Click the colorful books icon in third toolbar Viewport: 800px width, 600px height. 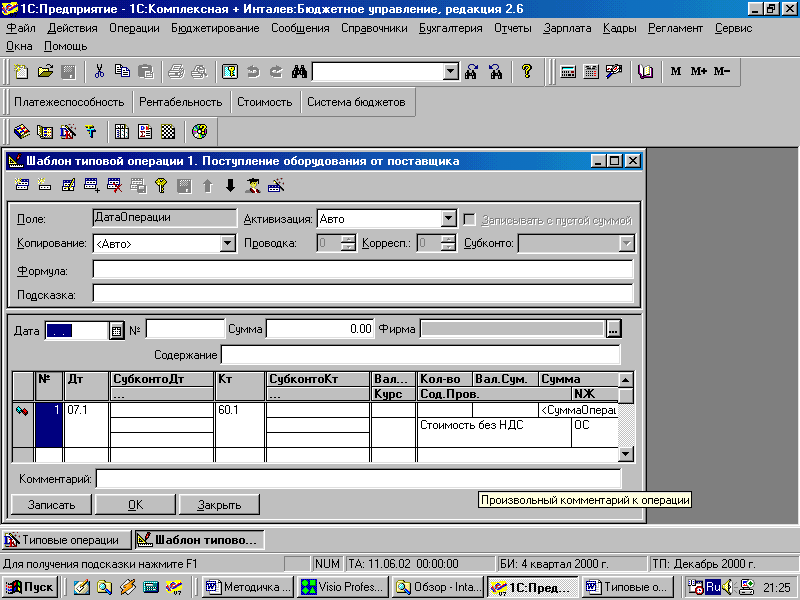21,132
